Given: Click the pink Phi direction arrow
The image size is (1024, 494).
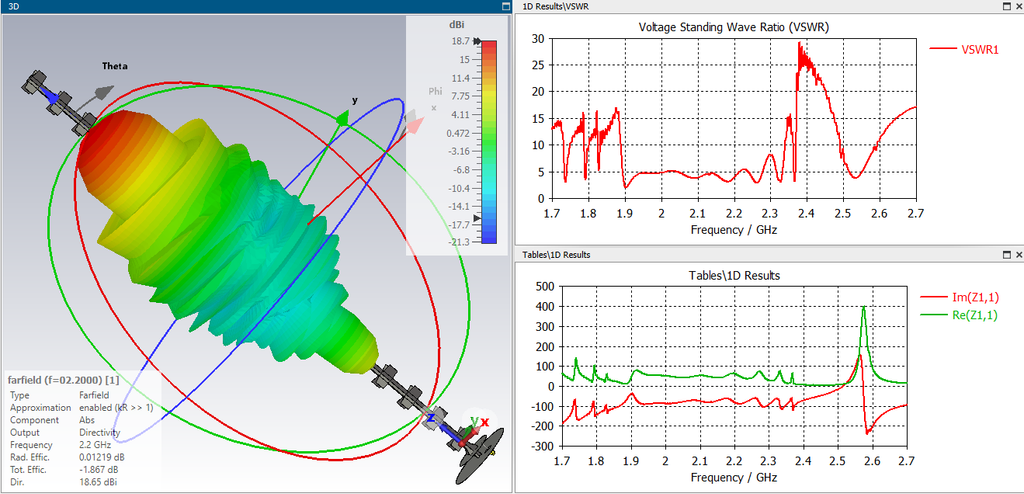Looking at the screenshot, I should (413, 123).
